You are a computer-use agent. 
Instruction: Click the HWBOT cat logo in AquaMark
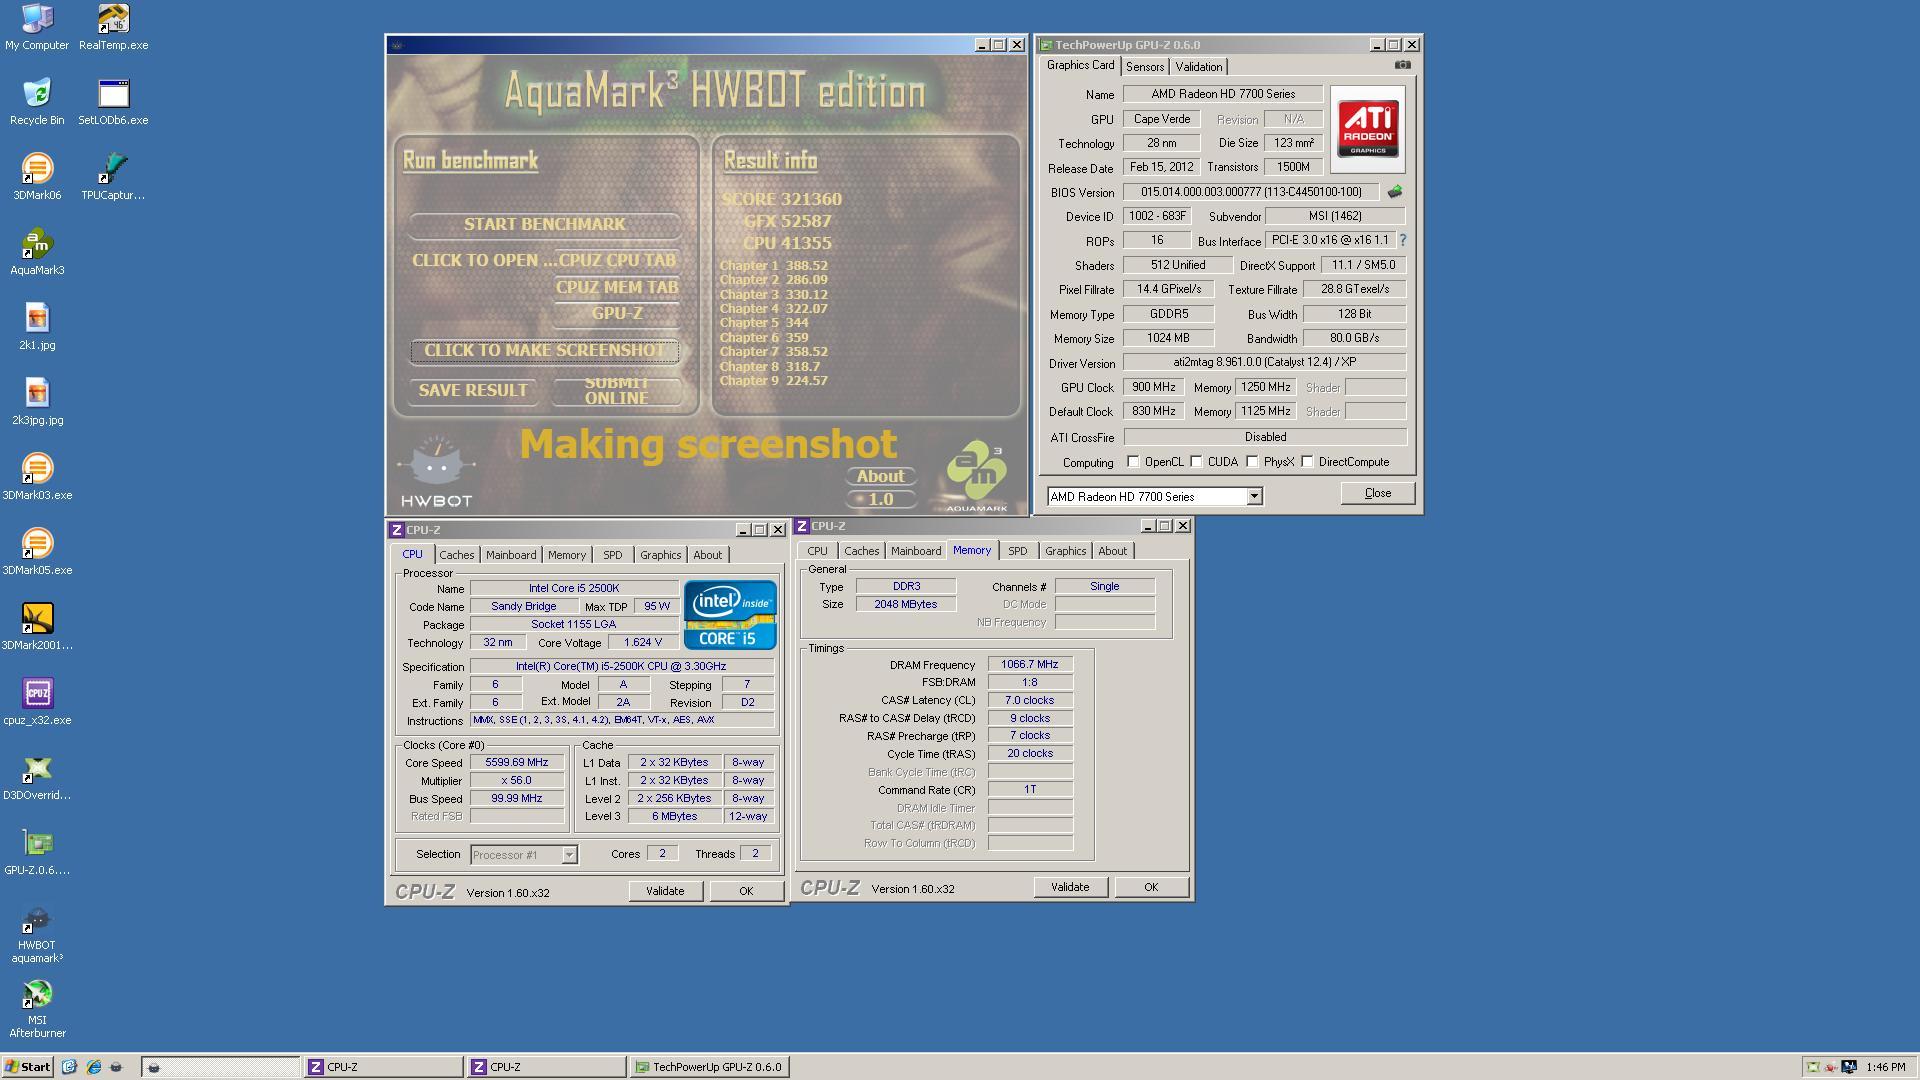[x=436, y=470]
